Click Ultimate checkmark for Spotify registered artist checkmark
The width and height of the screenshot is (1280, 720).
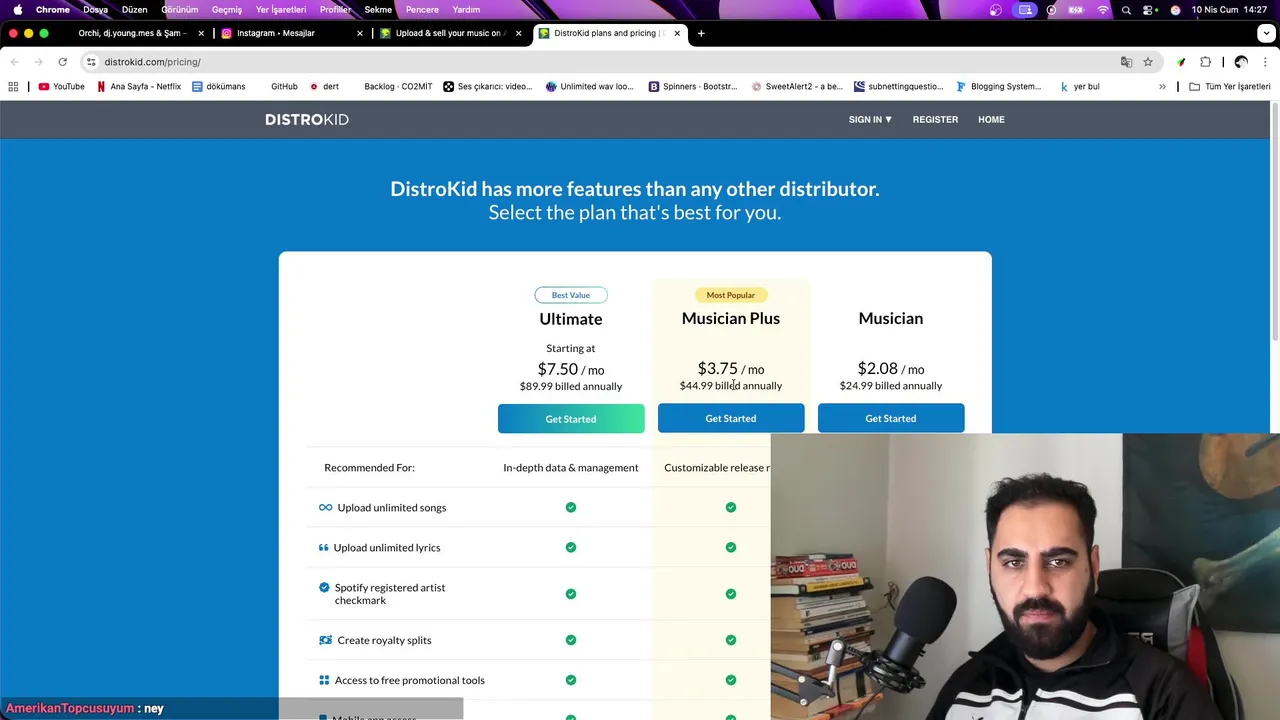pos(571,594)
